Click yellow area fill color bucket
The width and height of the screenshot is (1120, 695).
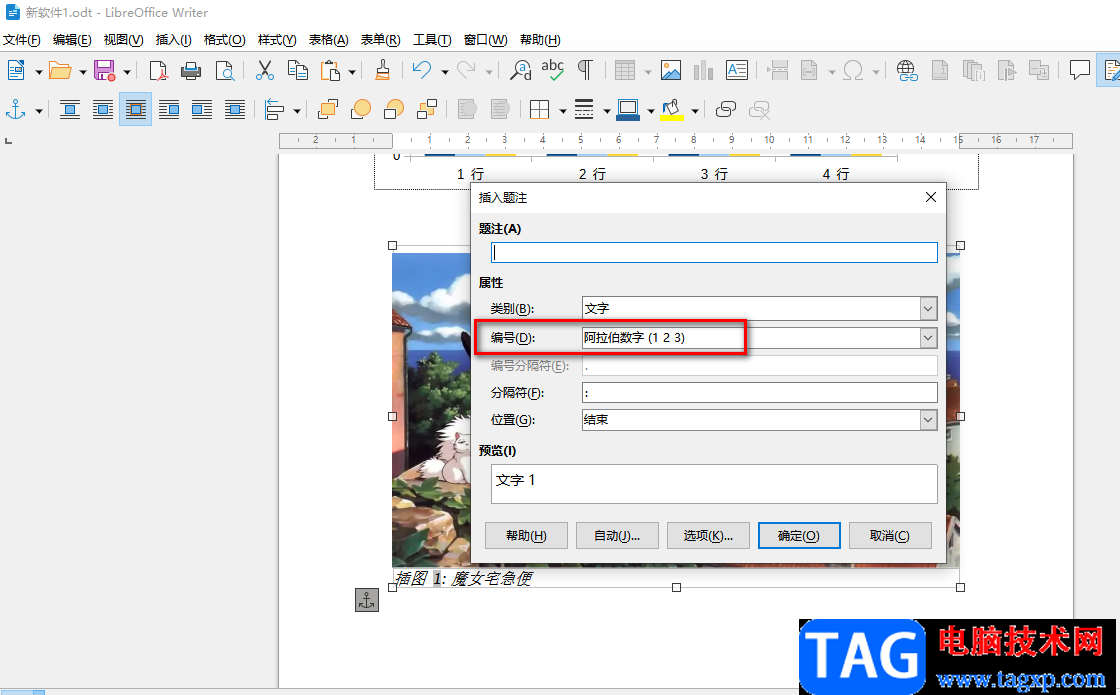pyautogui.click(x=672, y=110)
